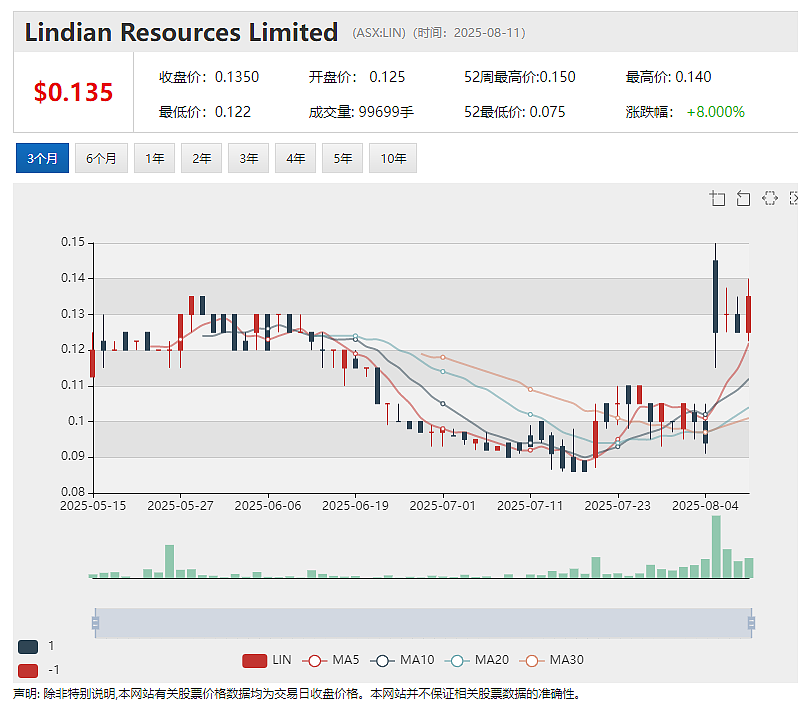Screen dimensions: 812x713
Task: Toggle MA30 line visibility in legend
Action: click(x=552, y=660)
